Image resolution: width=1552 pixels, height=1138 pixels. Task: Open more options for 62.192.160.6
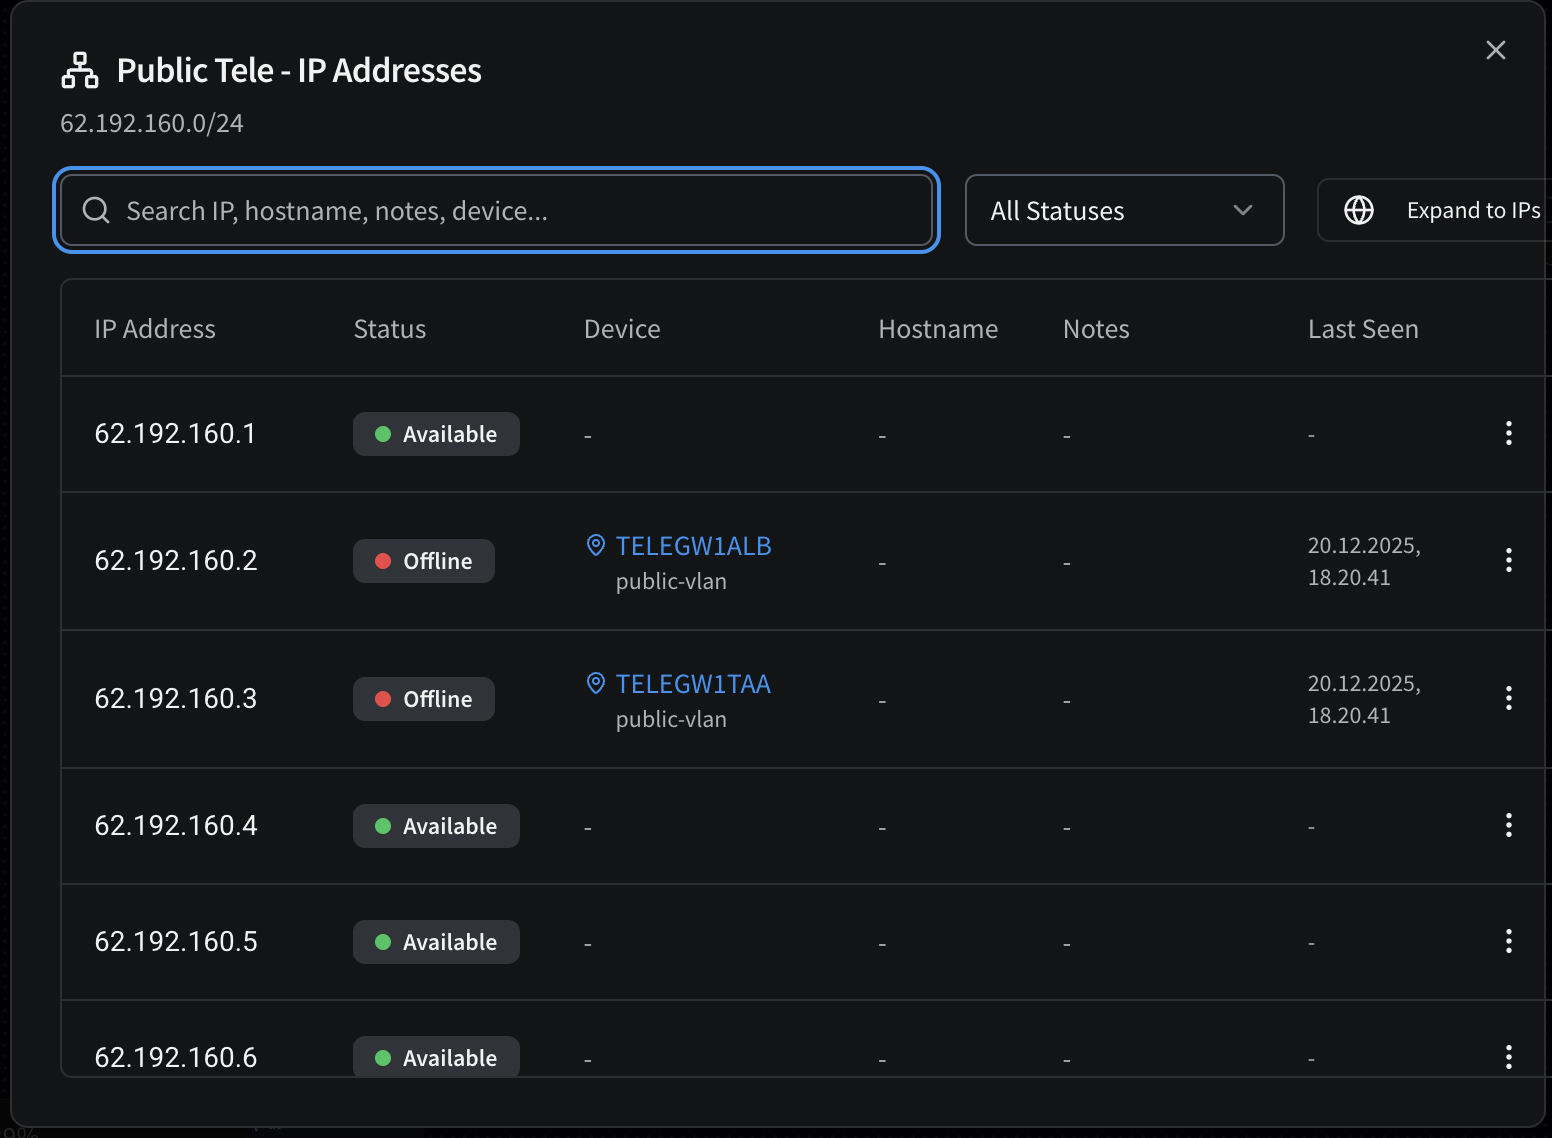click(1508, 1056)
